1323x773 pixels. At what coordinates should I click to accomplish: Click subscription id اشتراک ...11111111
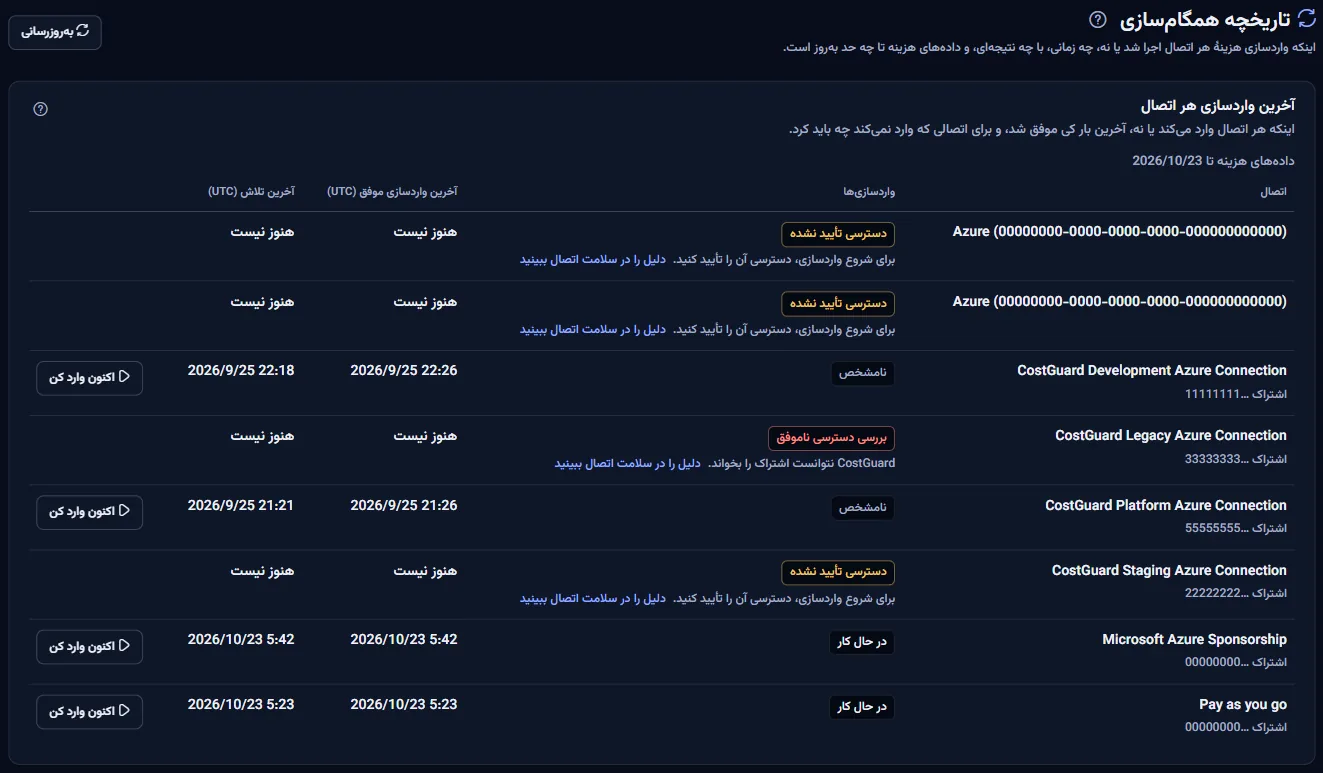tap(1235, 394)
